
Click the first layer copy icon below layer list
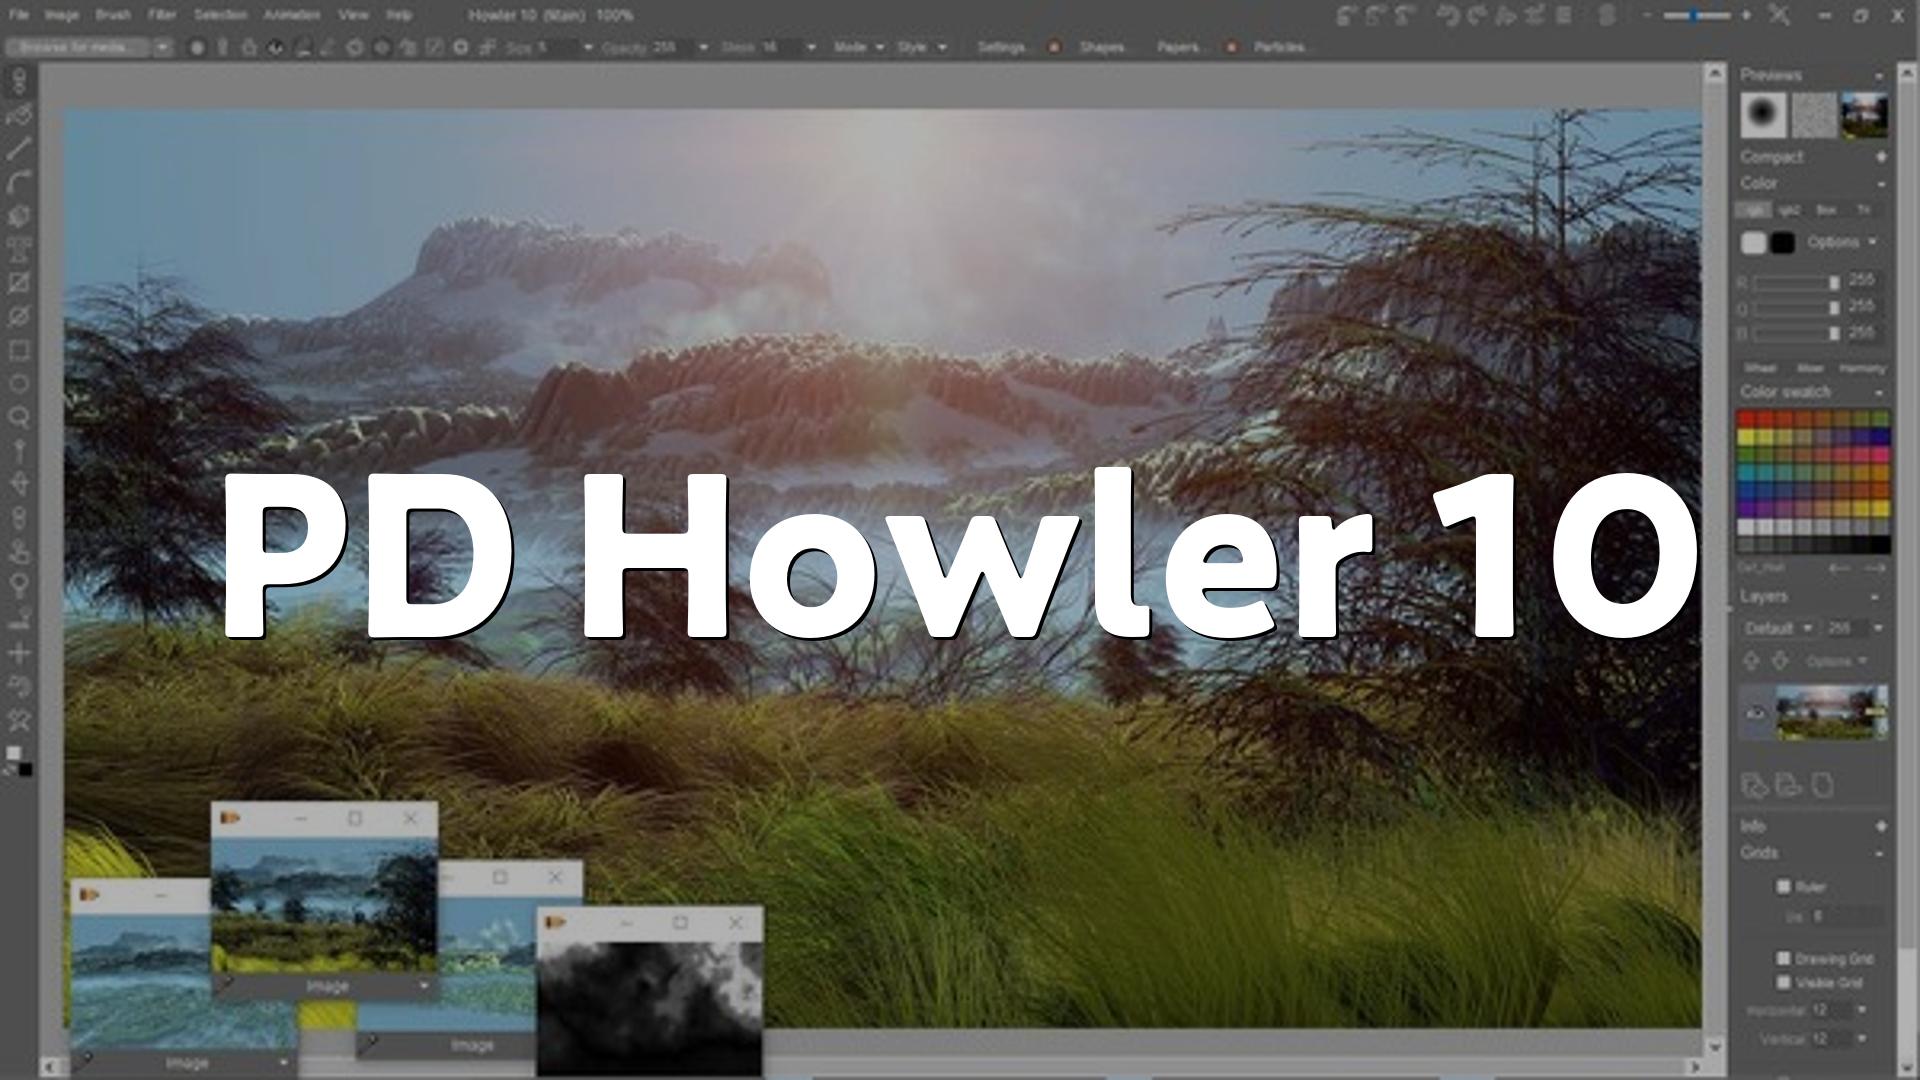click(1753, 785)
